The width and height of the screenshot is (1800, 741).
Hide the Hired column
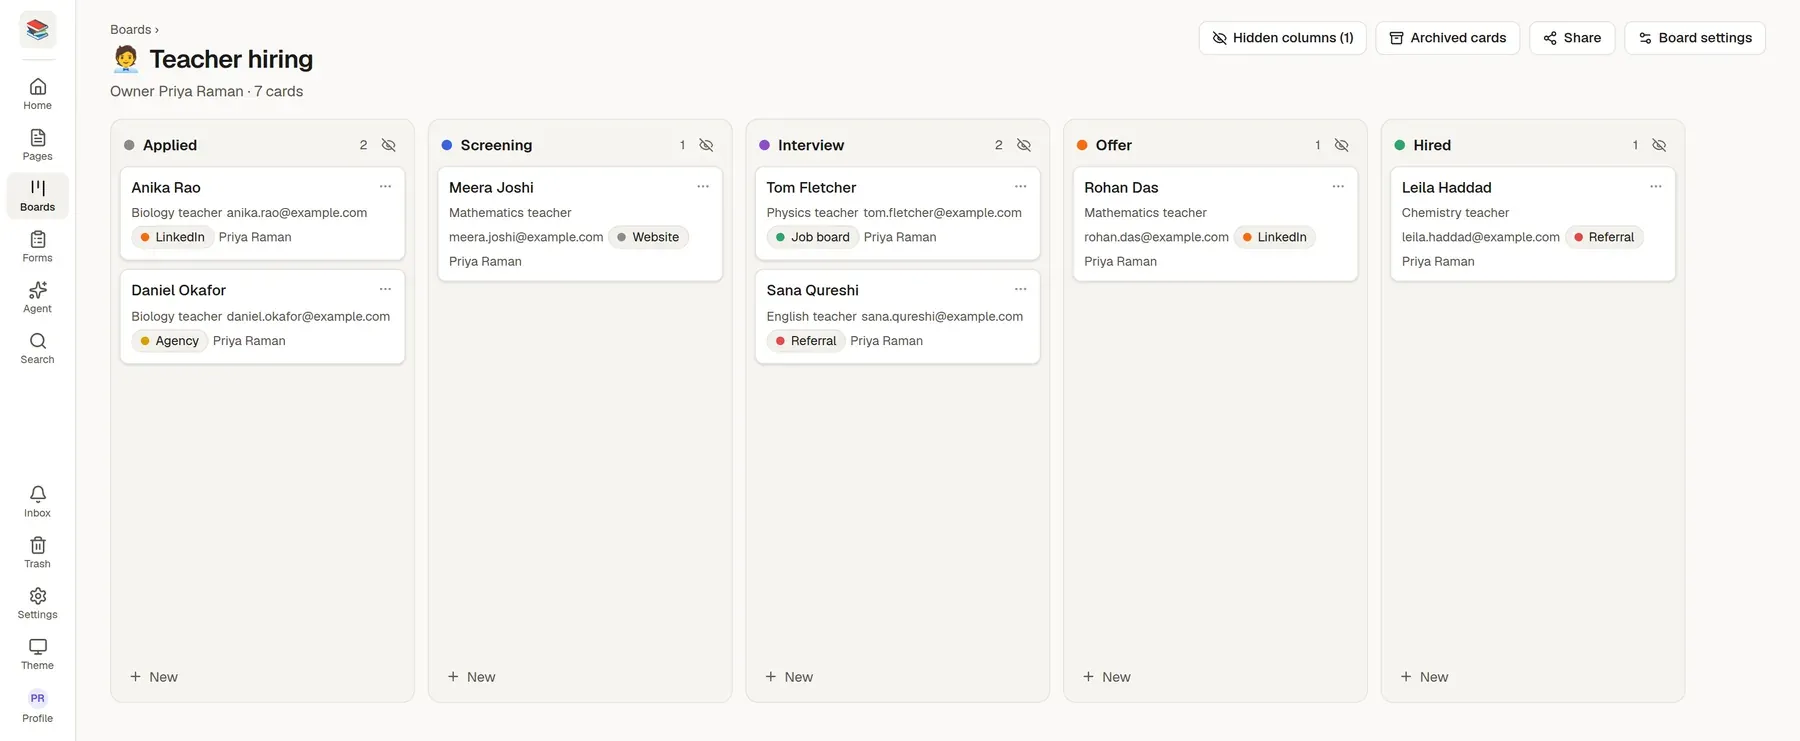tap(1659, 145)
